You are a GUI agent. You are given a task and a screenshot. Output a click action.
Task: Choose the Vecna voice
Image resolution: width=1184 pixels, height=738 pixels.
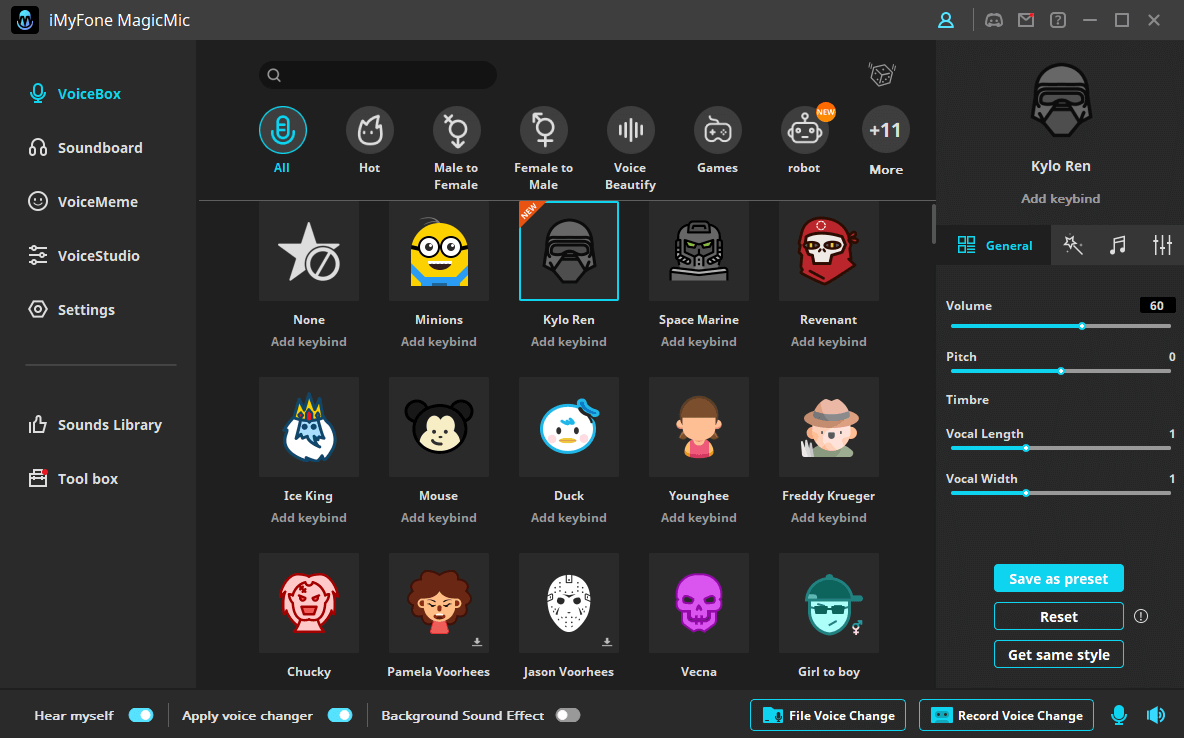pyautogui.click(x=698, y=603)
